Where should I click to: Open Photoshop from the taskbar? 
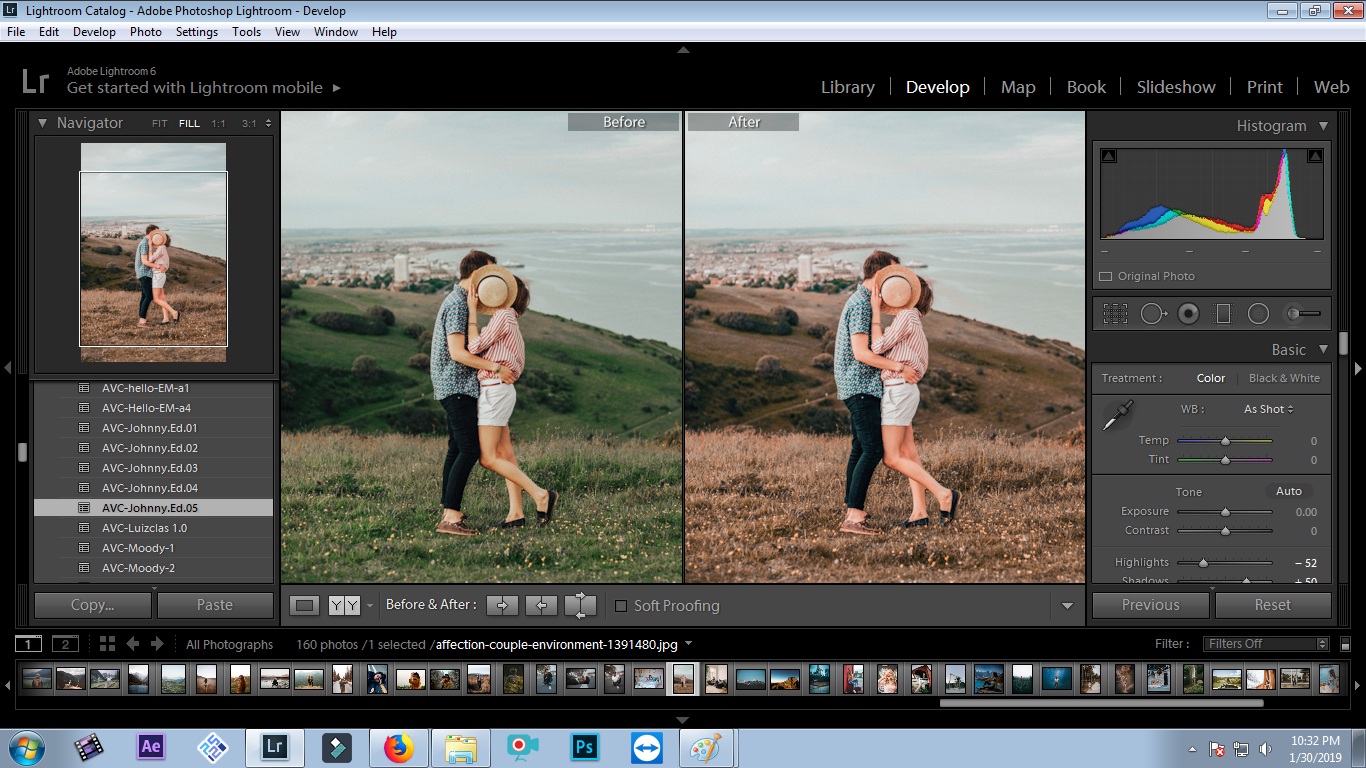(x=584, y=747)
